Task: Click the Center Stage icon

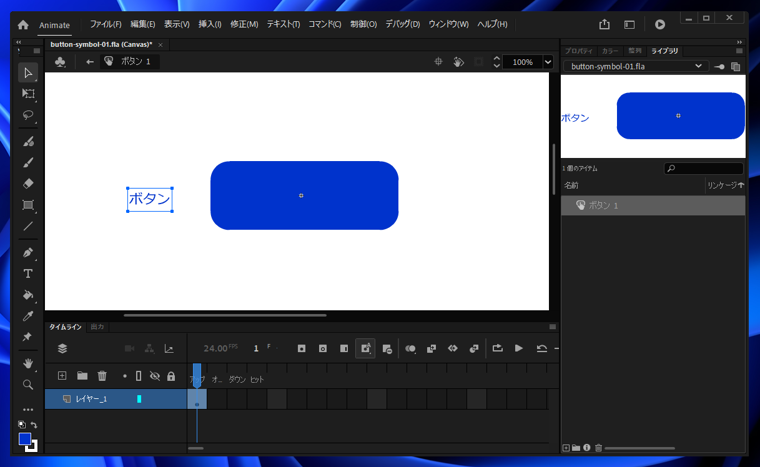Action: [438, 62]
